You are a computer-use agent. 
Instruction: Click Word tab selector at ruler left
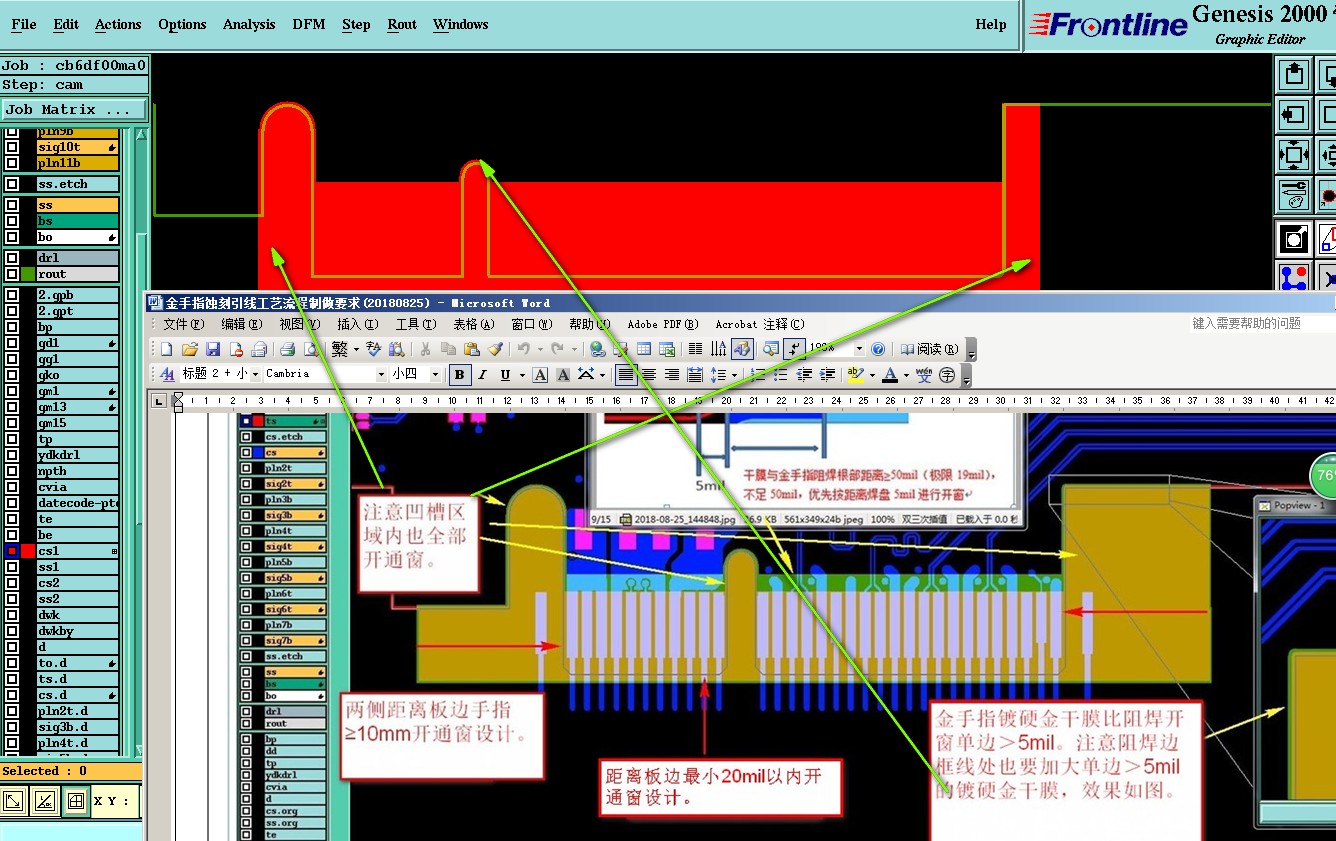159,400
